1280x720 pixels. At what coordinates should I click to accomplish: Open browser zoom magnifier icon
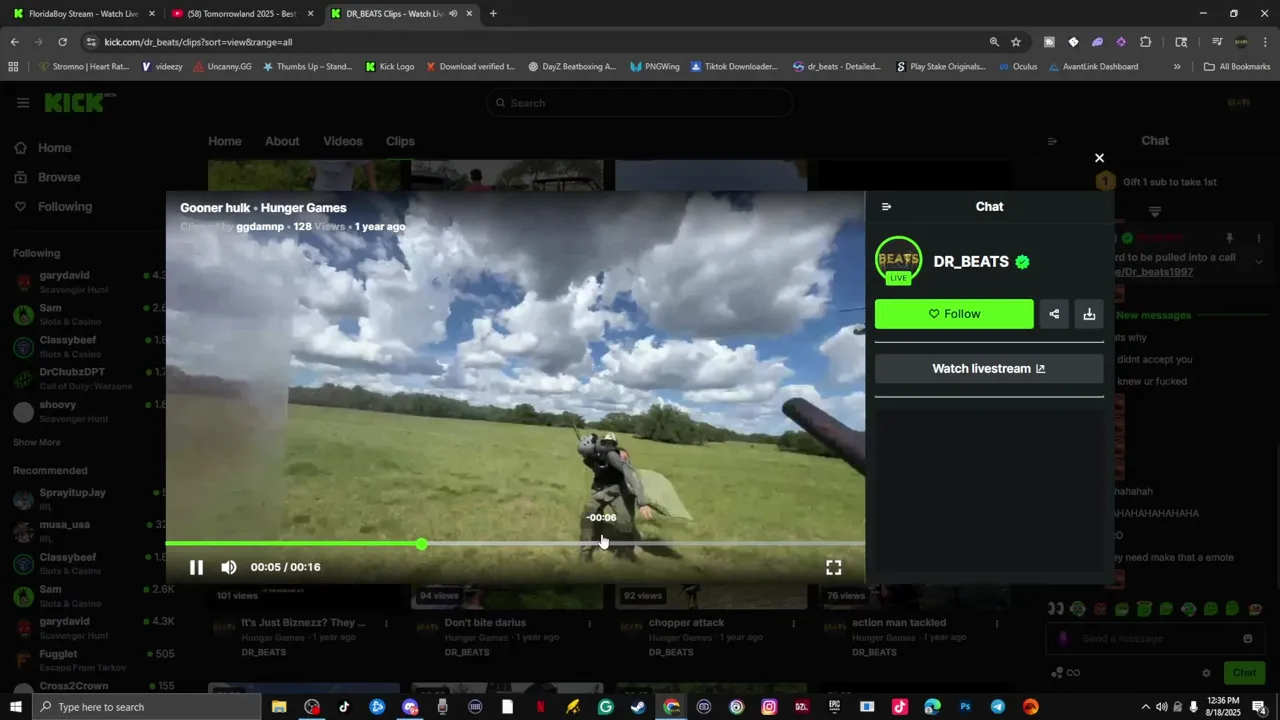[994, 42]
